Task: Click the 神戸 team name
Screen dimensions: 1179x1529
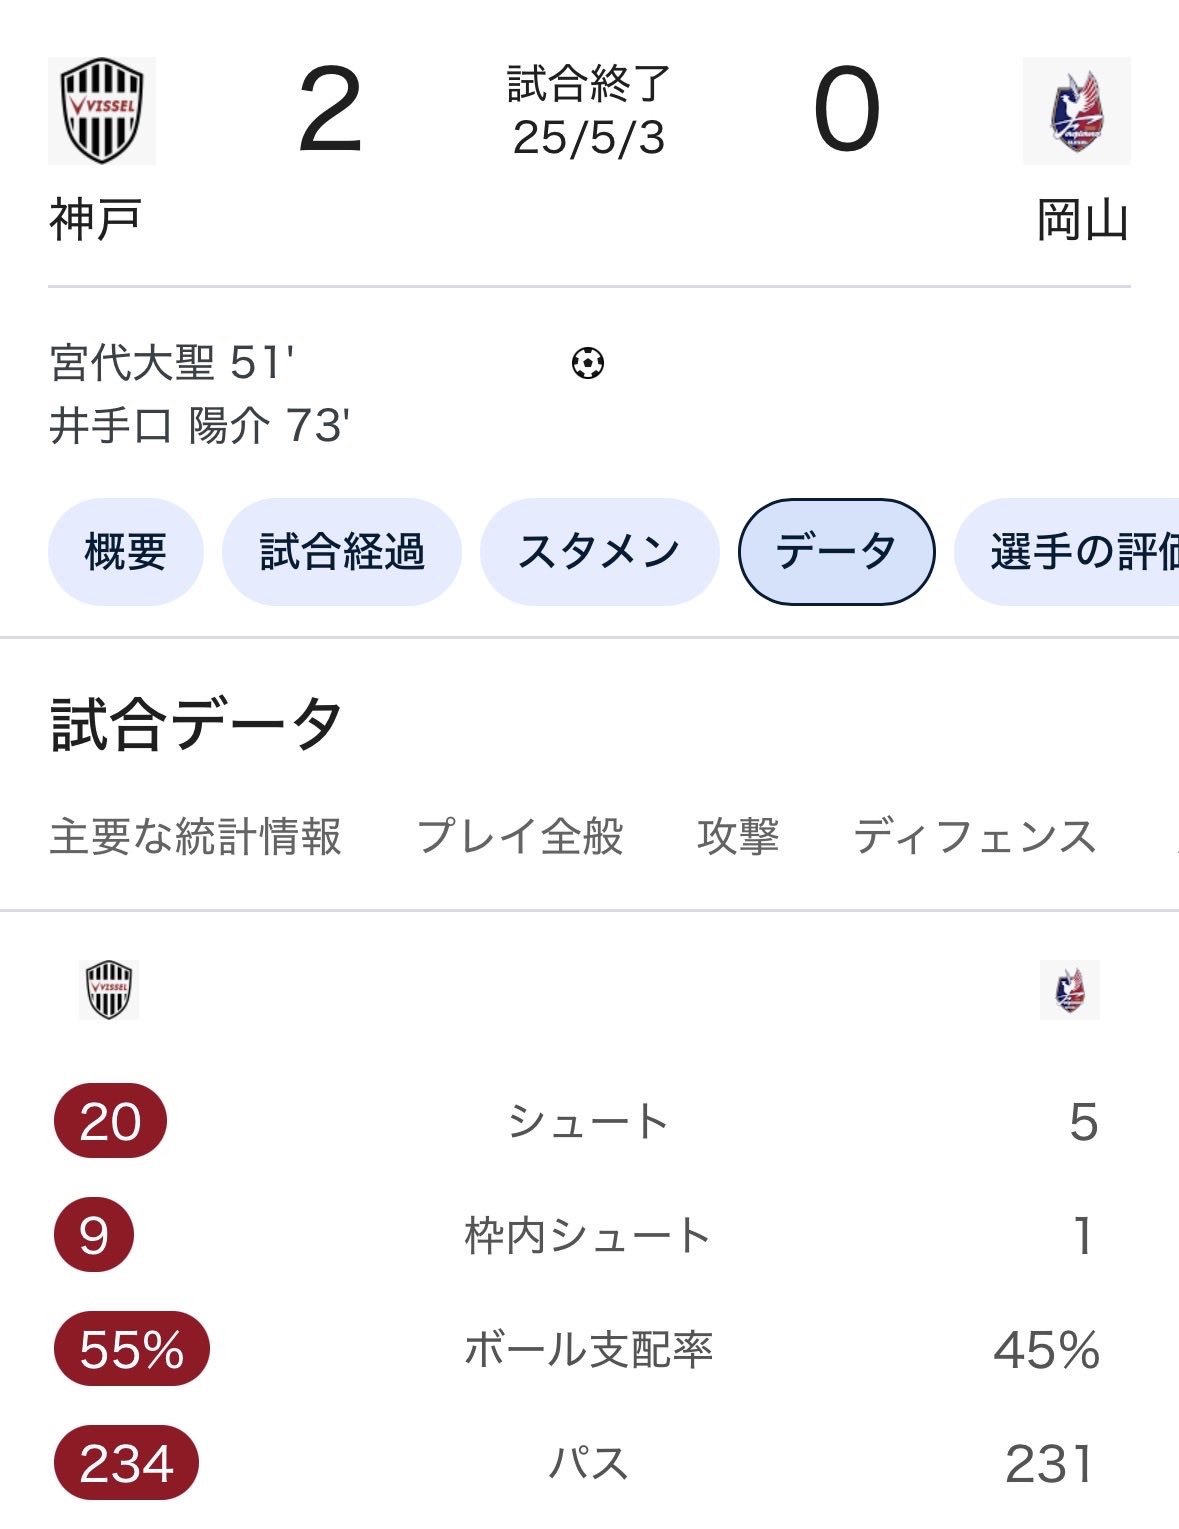Action: tap(95, 220)
